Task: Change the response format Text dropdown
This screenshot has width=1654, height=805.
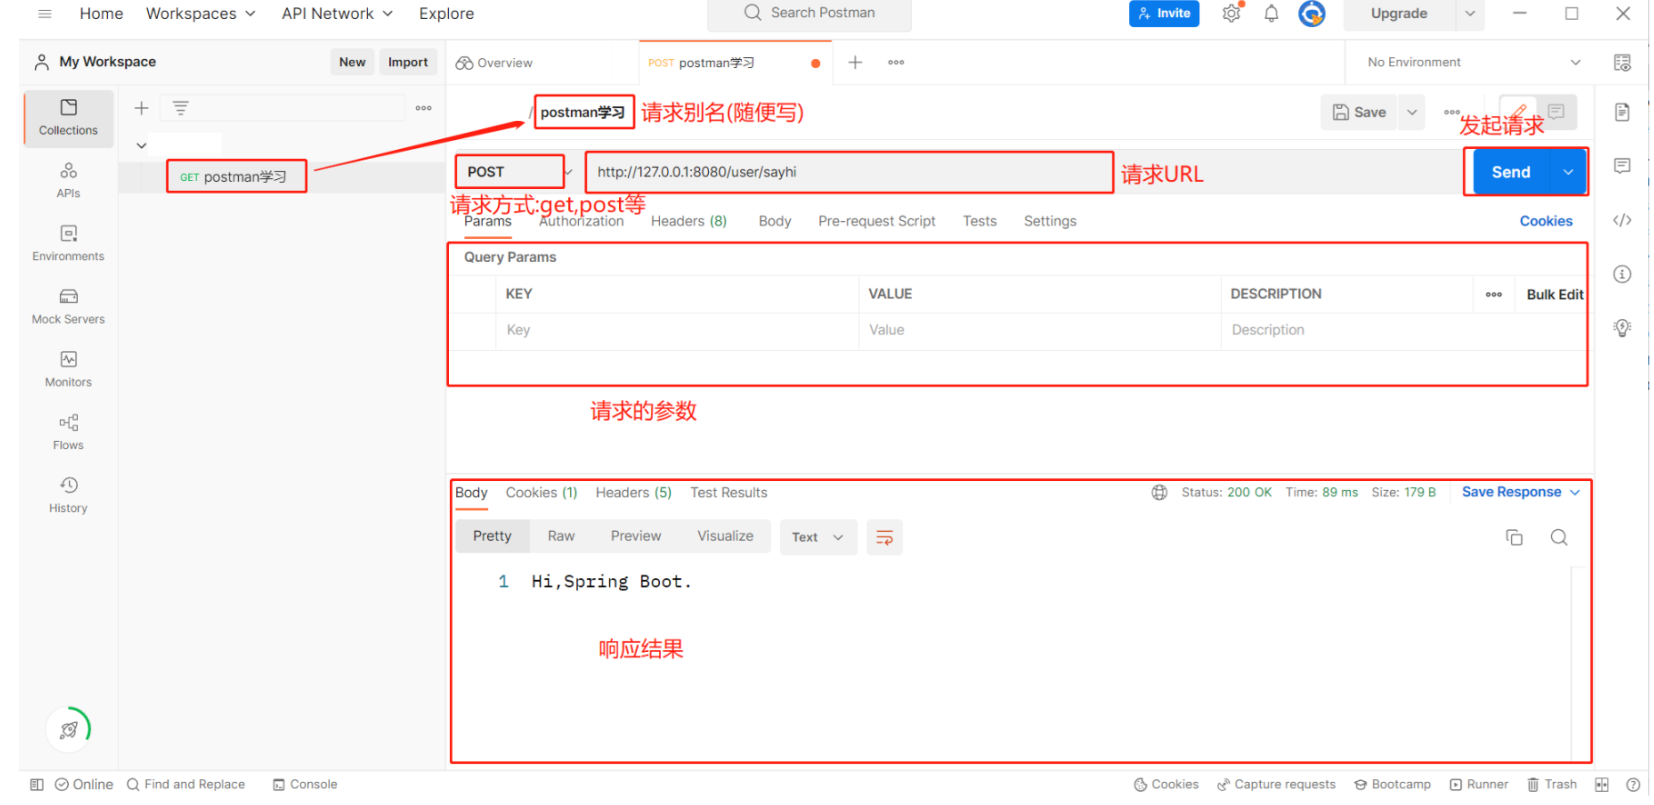Action: point(817,537)
